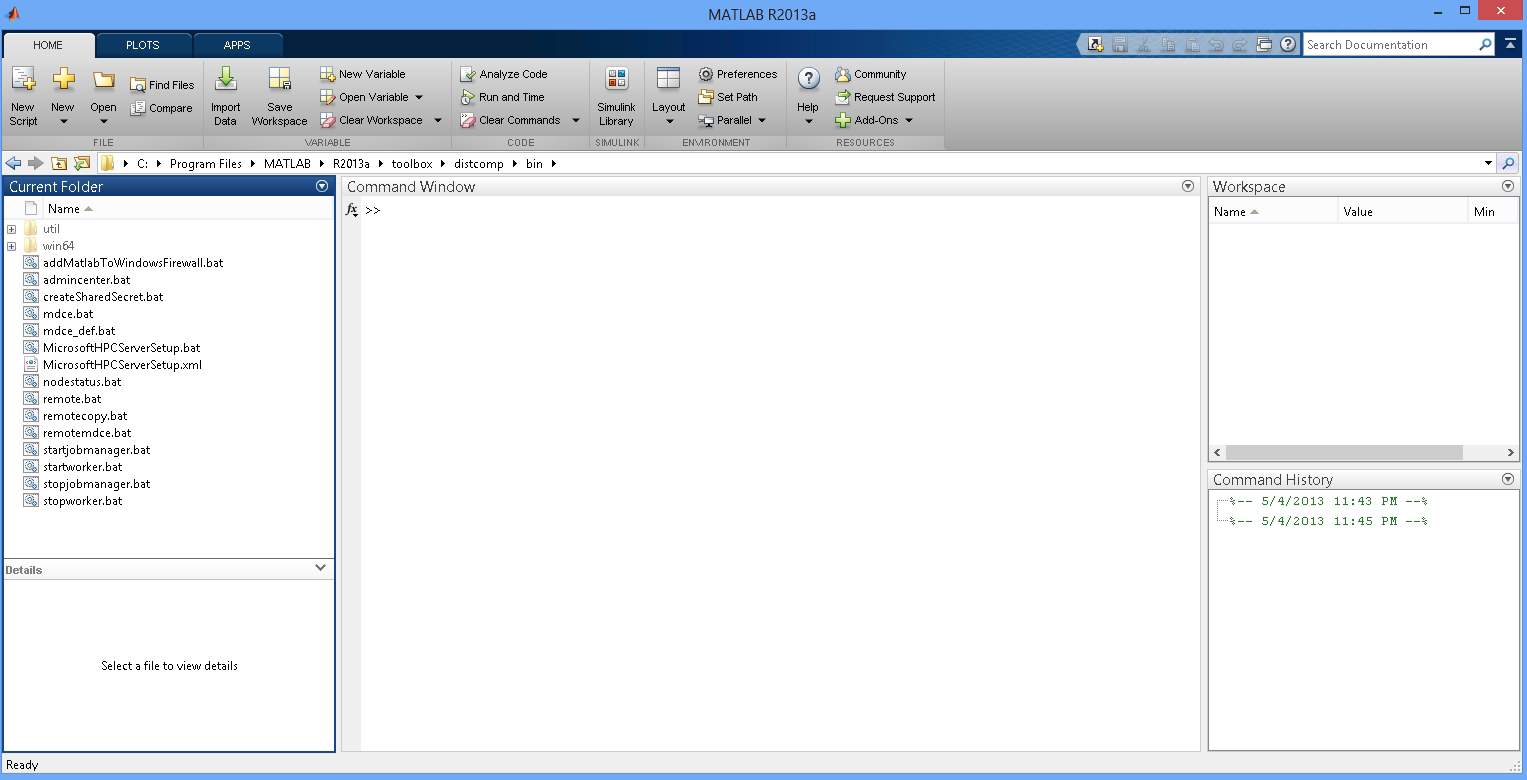The height and width of the screenshot is (780, 1527).
Task: Expand the Clear Workspace dropdown arrow
Action: click(437, 120)
